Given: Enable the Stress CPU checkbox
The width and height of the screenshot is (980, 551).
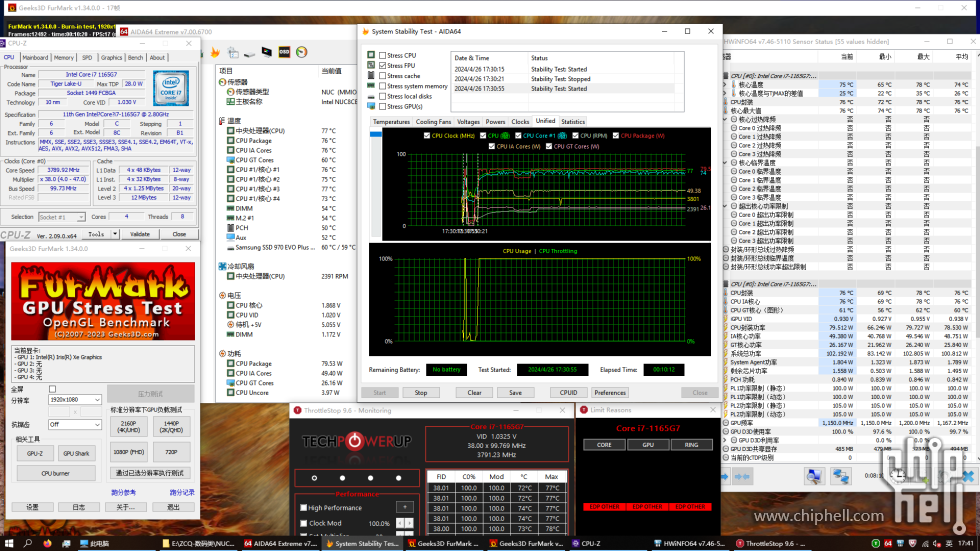Looking at the screenshot, I should (x=382, y=55).
